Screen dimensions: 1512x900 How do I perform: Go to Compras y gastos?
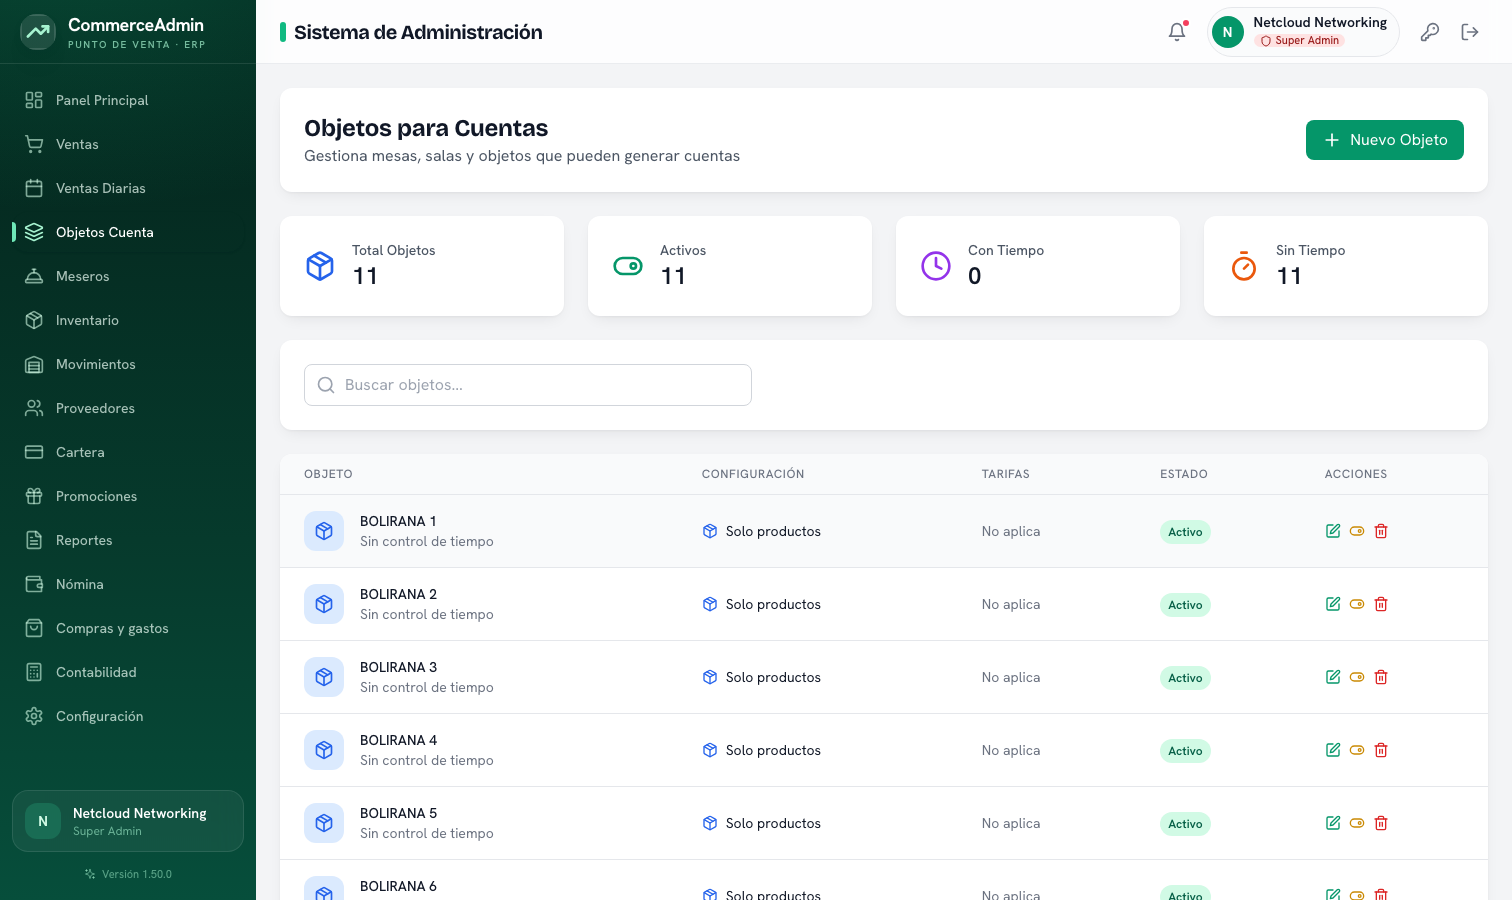pos(128,628)
